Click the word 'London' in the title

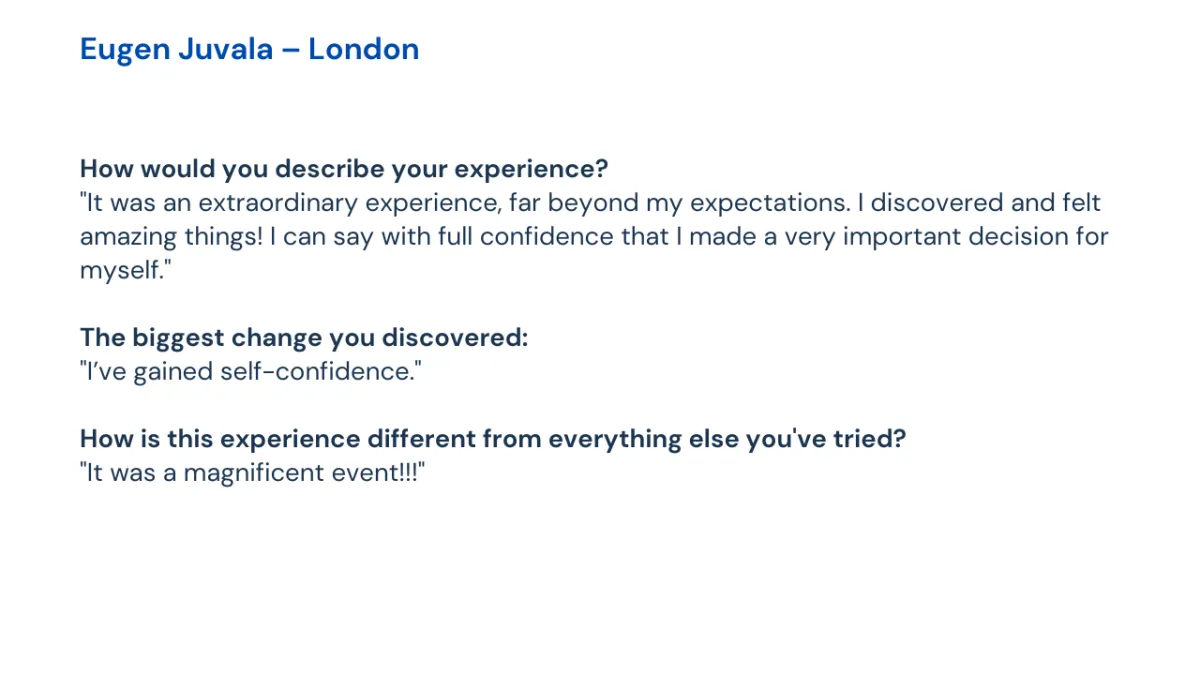point(363,49)
